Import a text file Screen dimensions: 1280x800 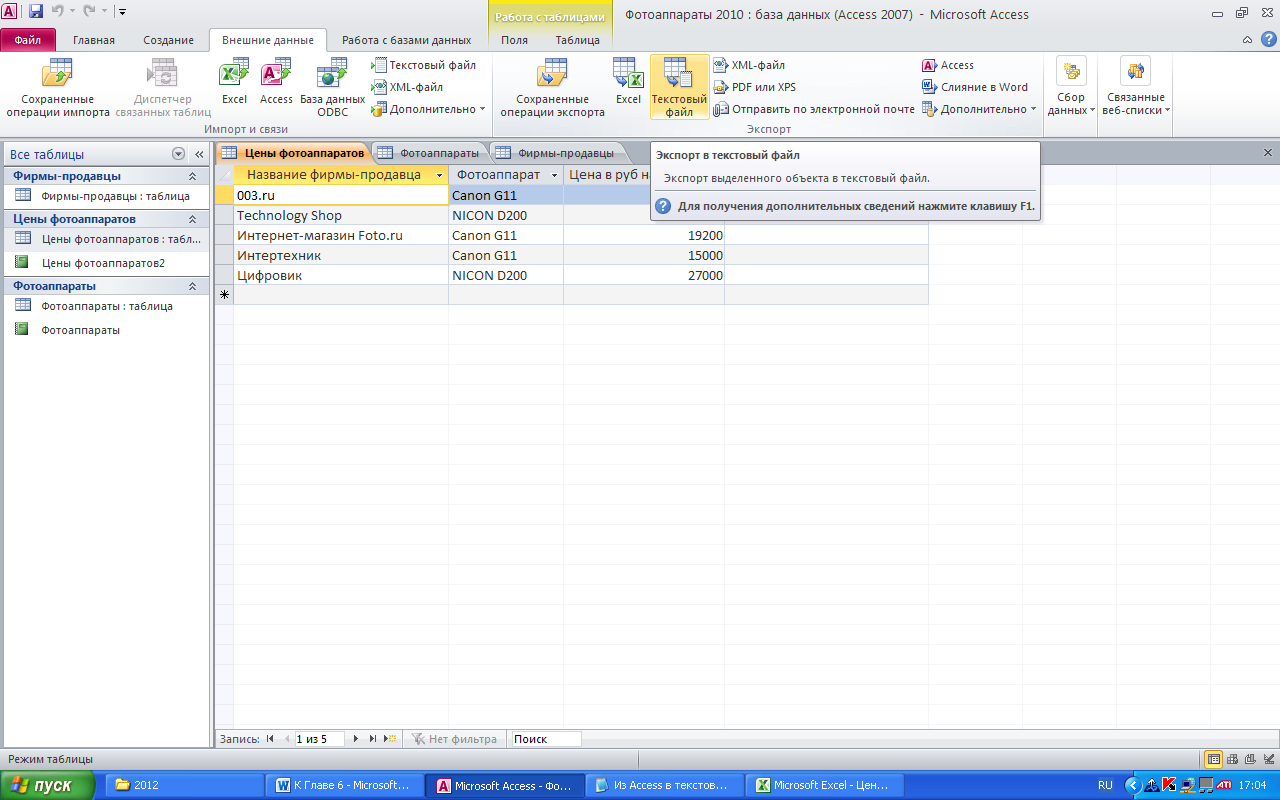pos(424,65)
